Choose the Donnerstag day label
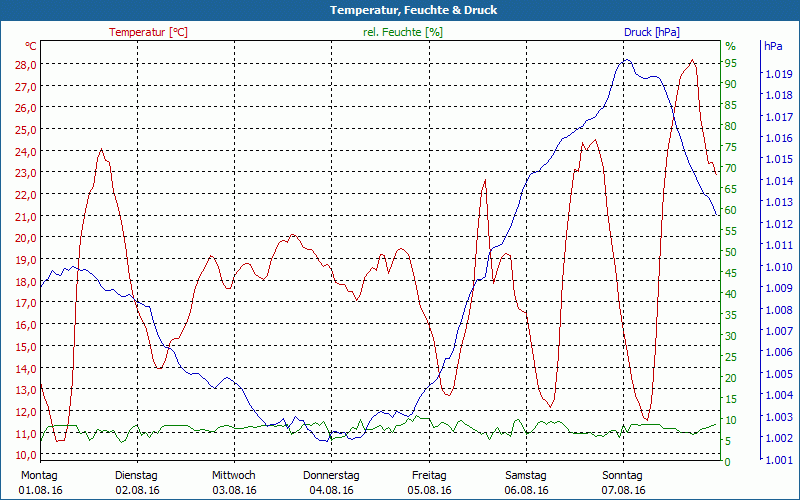 [331, 475]
